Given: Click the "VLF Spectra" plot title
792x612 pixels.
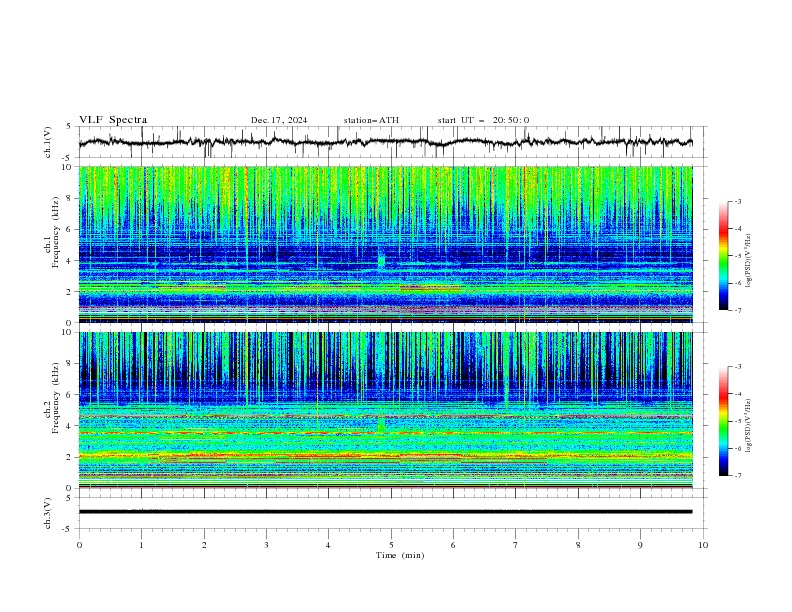Looking at the screenshot, I should point(113,120).
